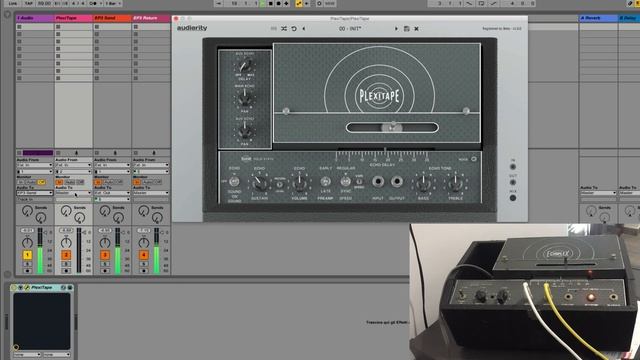
Task: Click the PlexiTape device XY pad
Action: pos(42,322)
